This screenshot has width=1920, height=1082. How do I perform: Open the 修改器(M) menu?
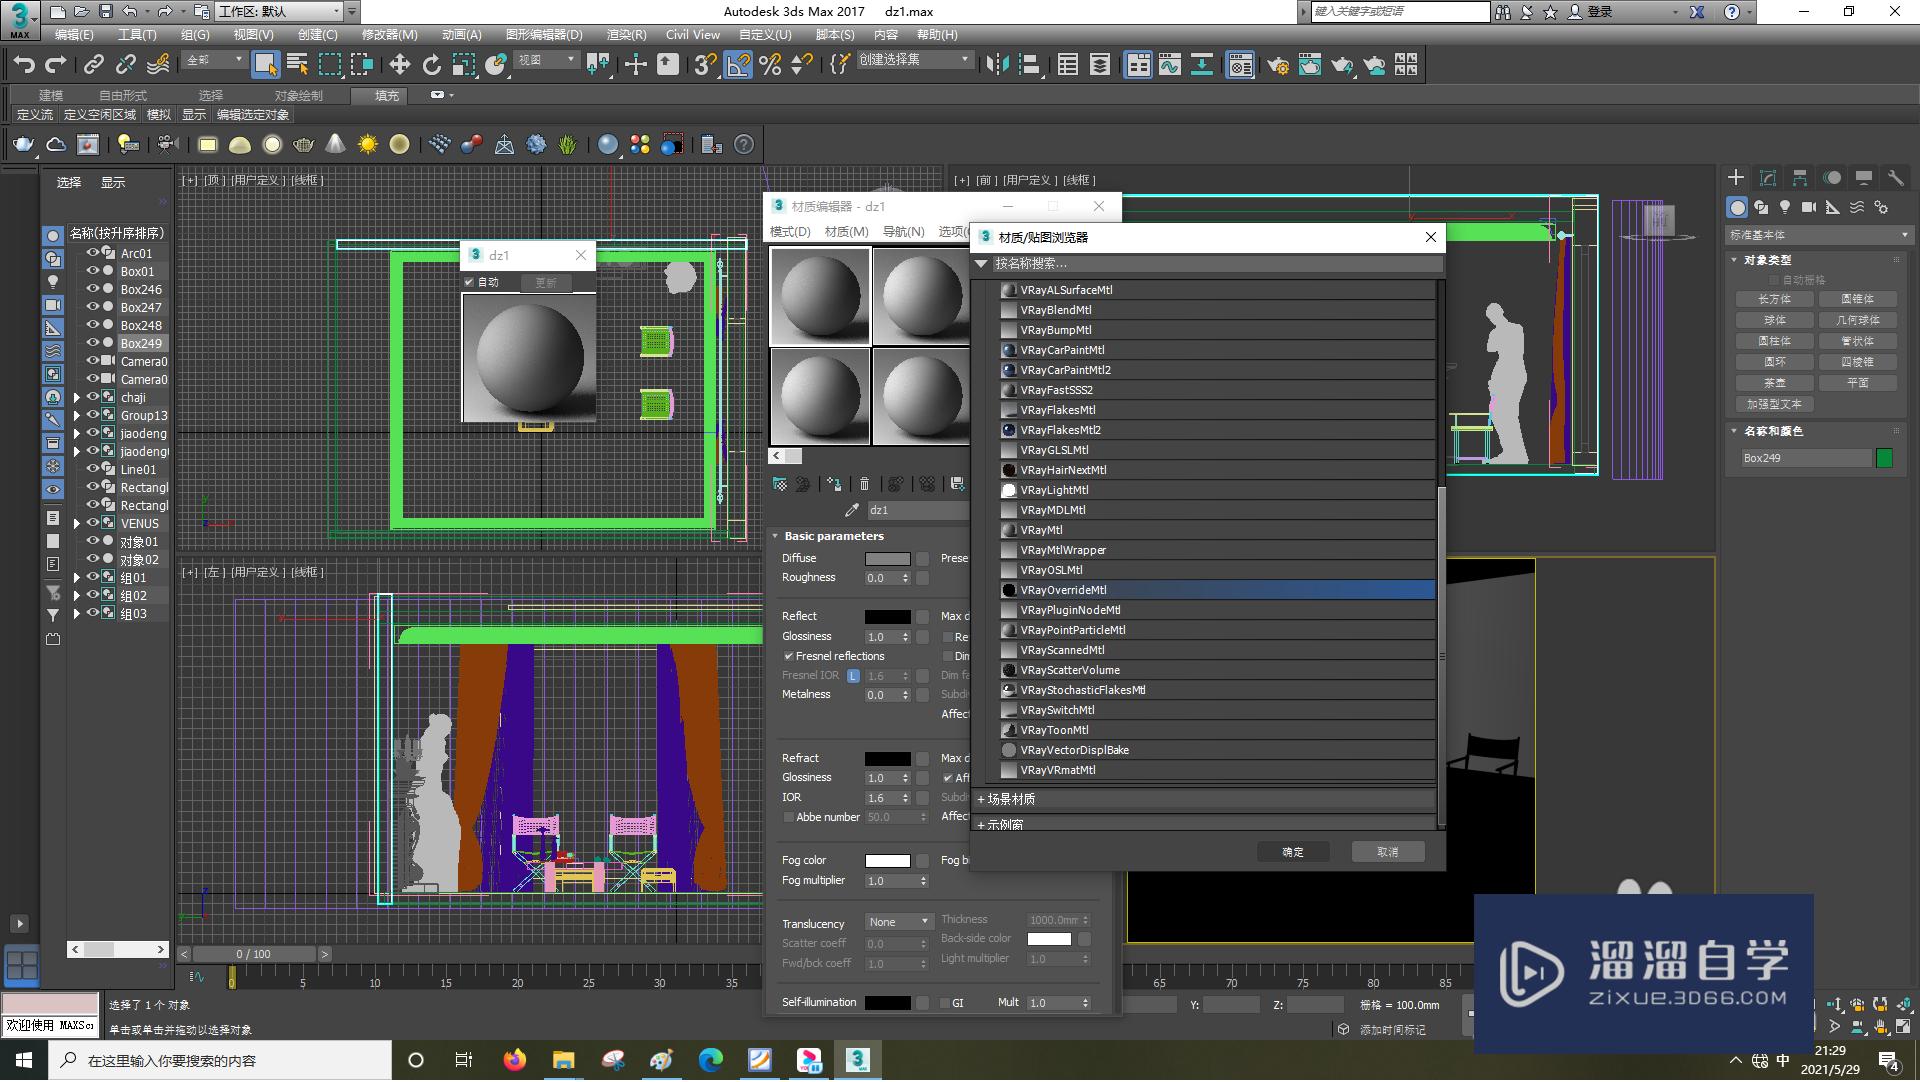coord(389,34)
